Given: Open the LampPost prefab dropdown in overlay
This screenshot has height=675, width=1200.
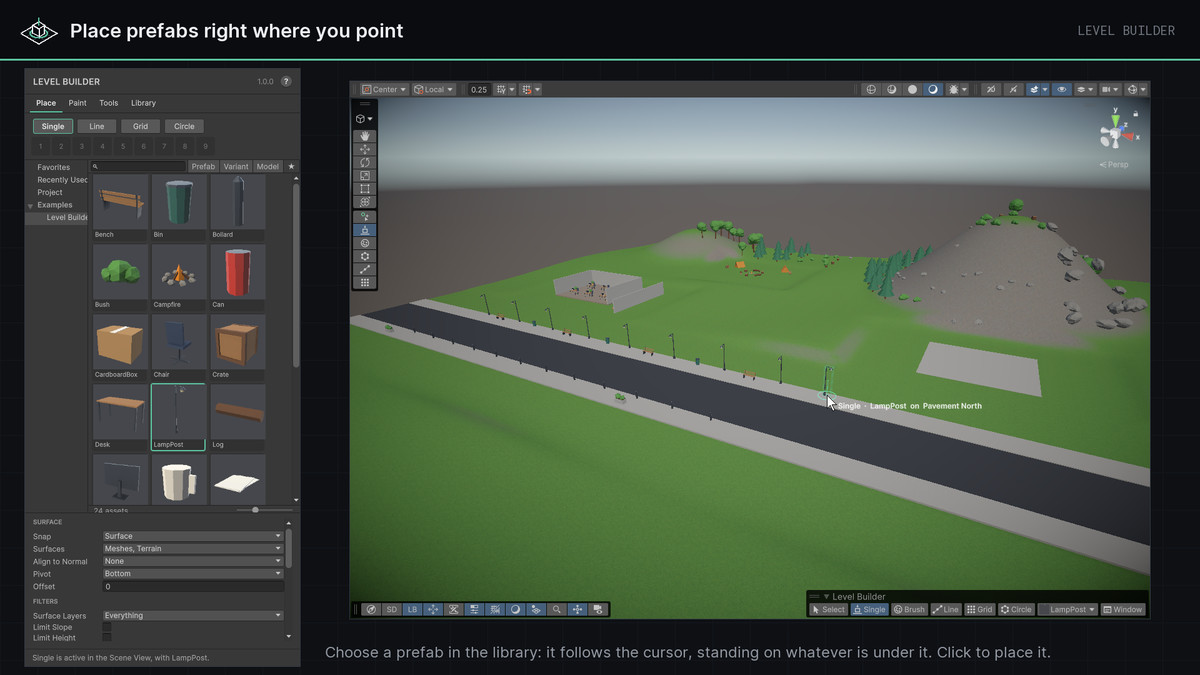Looking at the screenshot, I should (x=1068, y=609).
